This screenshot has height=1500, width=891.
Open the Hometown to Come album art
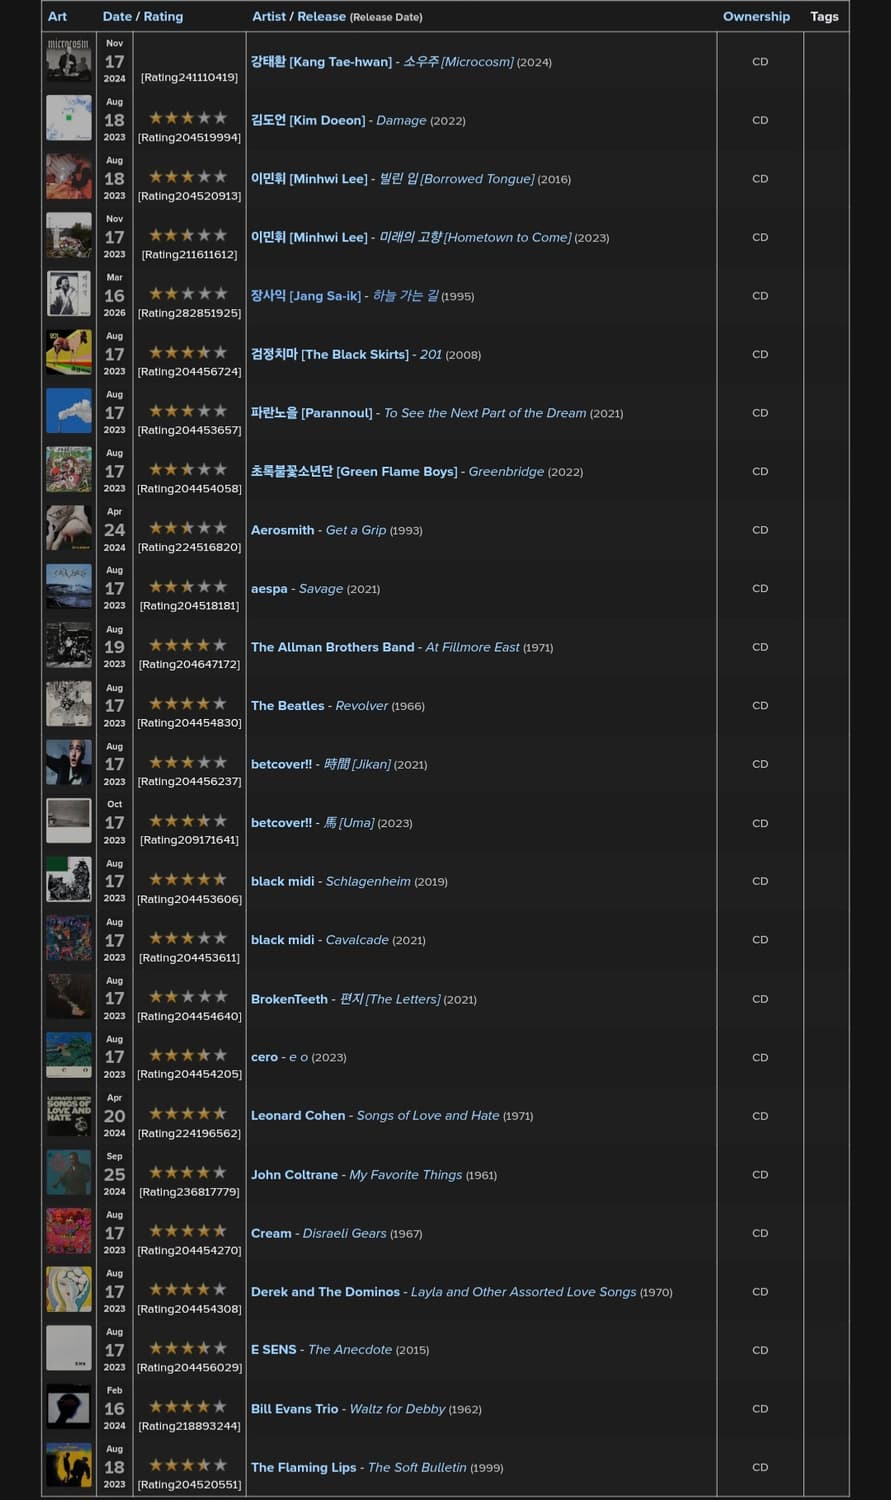pyautogui.click(x=69, y=236)
